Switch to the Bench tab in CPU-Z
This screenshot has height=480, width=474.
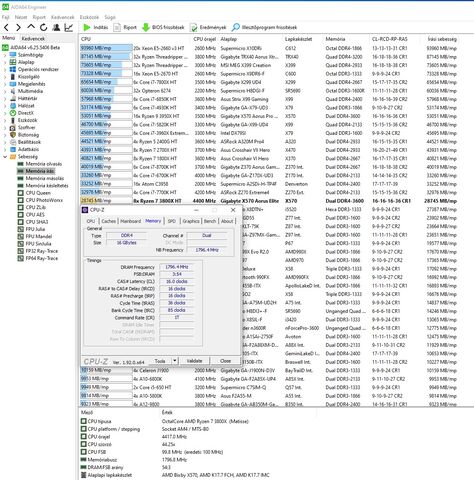click(210, 221)
